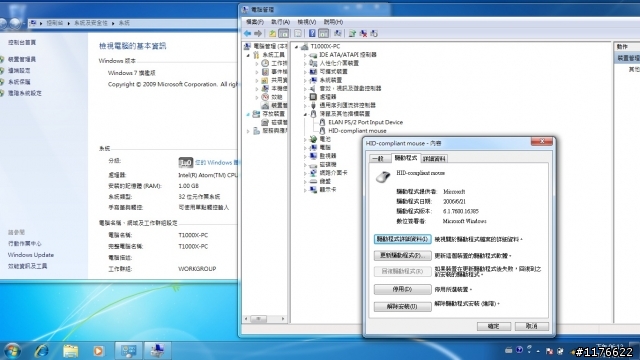The height and width of the screenshot is (360, 640).
Task: Open Device Manager link in System window sidebar
Action: coord(22,59)
